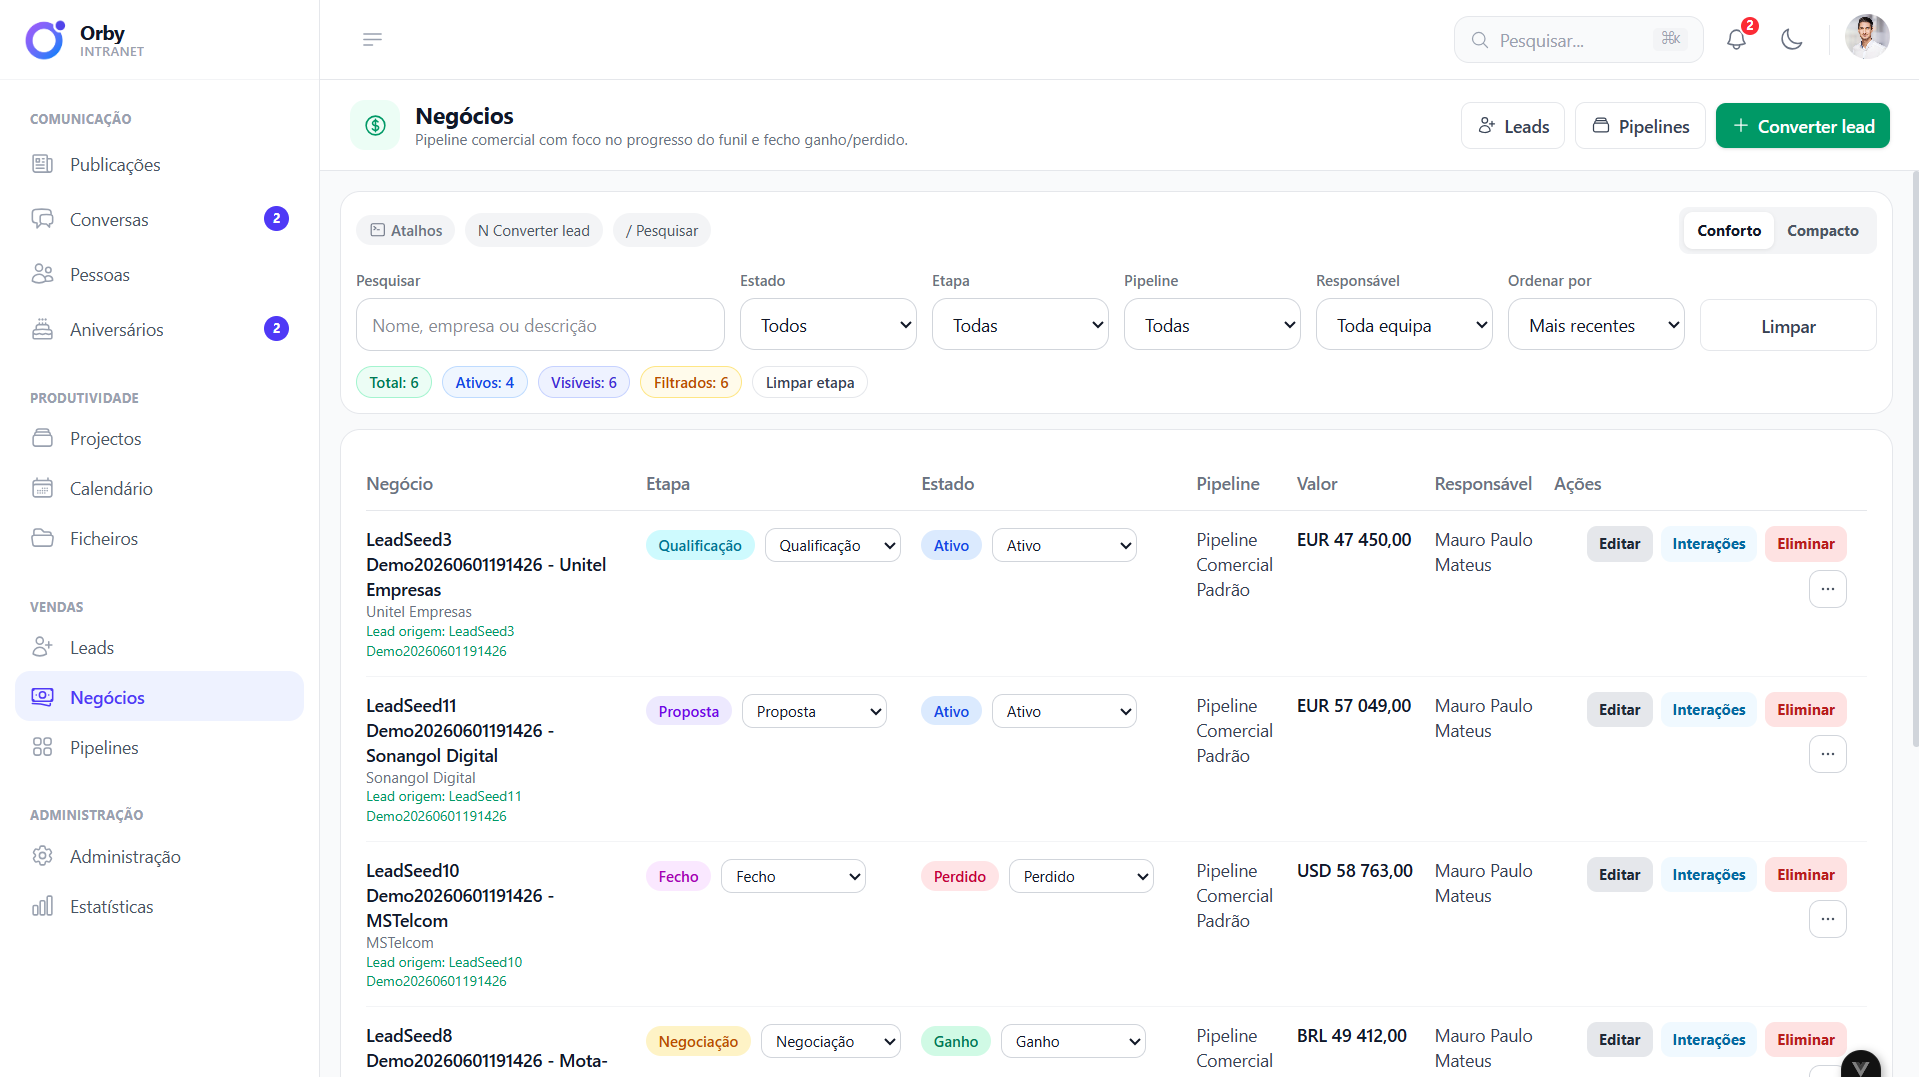The height and width of the screenshot is (1077, 1919).
Task: Open the user profile avatar
Action: (1866, 38)
